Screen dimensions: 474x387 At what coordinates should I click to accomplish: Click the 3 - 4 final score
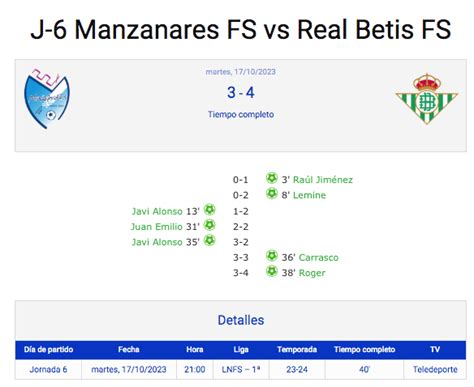[241, 93]
